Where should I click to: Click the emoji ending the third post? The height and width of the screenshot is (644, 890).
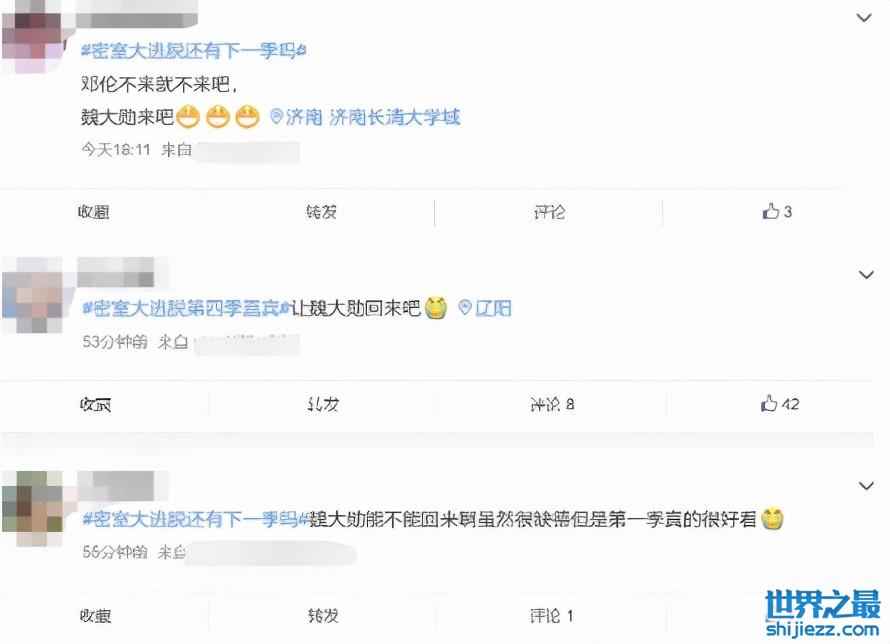(772, 518)
